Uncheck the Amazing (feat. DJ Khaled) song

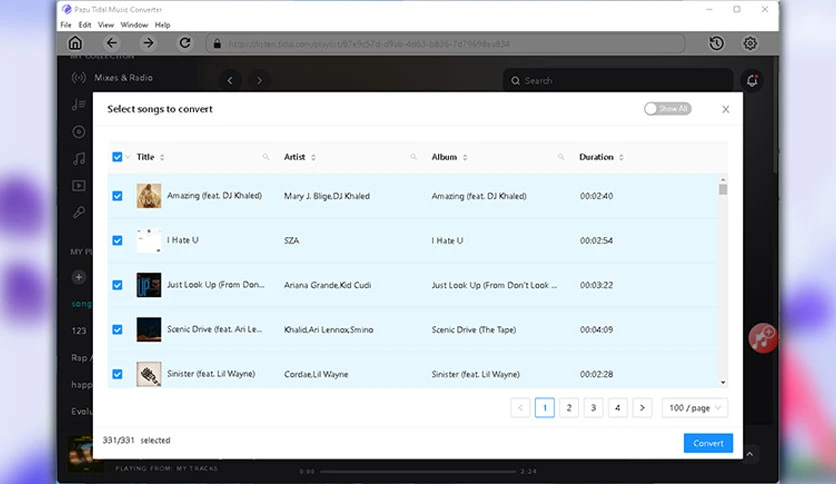tap(117, 196)
